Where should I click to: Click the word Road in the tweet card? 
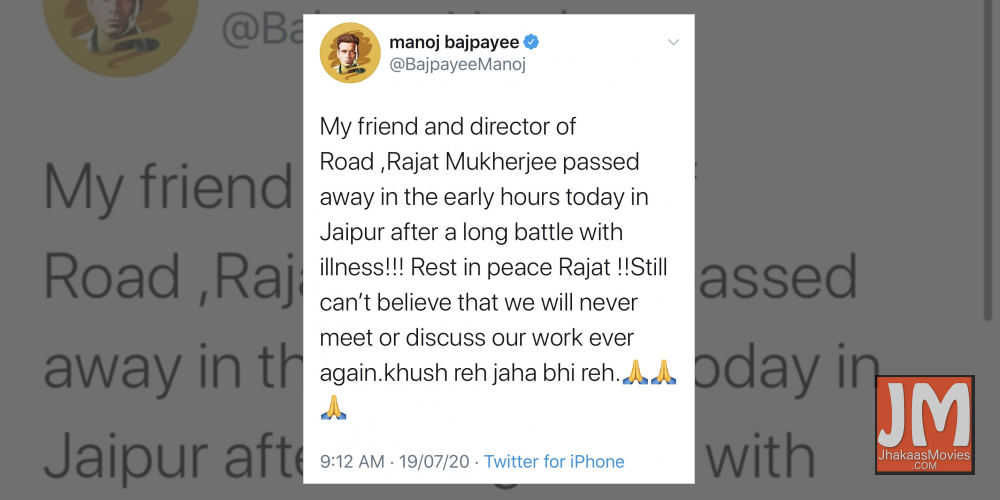346,163
